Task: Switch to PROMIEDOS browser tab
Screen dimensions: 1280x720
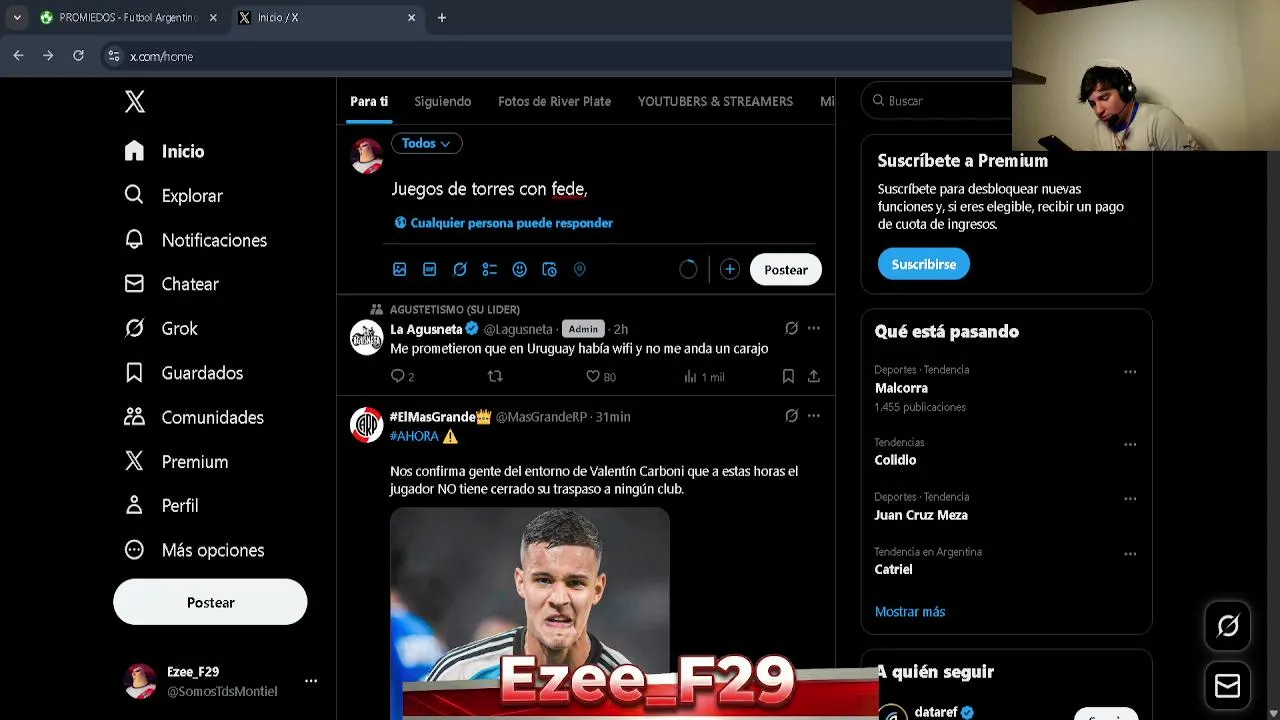Action: (128, 18)
